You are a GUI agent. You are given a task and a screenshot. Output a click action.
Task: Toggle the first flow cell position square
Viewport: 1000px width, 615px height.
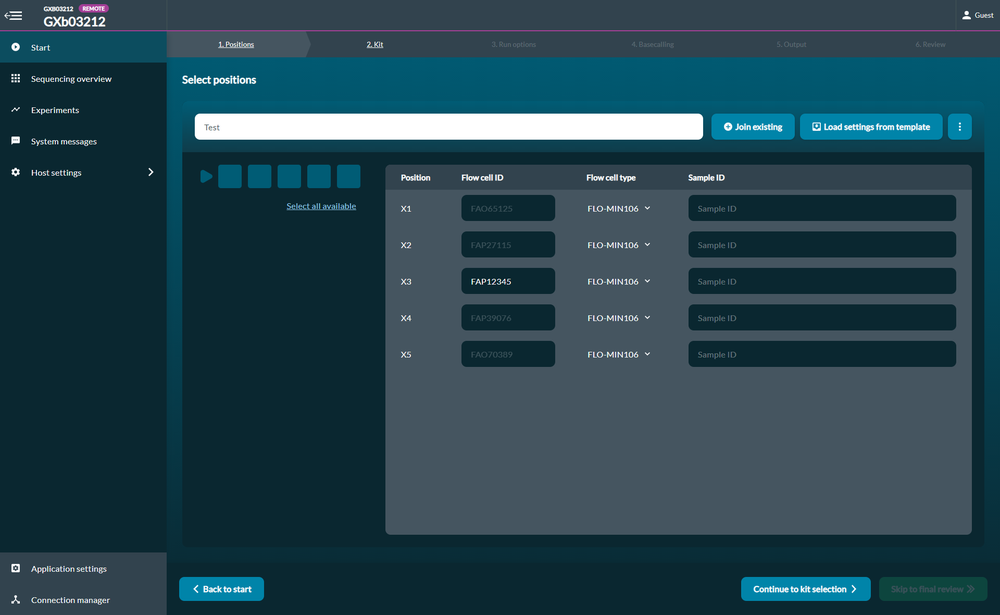click(230, 176)
